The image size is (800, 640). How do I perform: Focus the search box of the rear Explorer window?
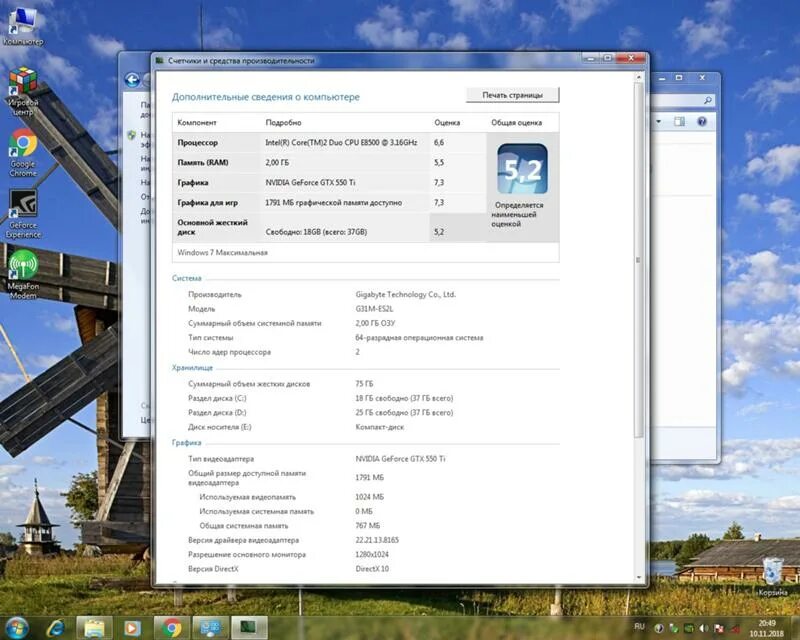[682, 101]
